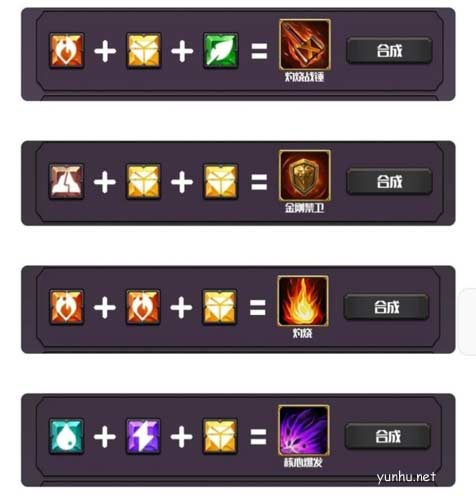Select the brown cracked rock gem
Screen dimensions: 476x499
[66, 181]
